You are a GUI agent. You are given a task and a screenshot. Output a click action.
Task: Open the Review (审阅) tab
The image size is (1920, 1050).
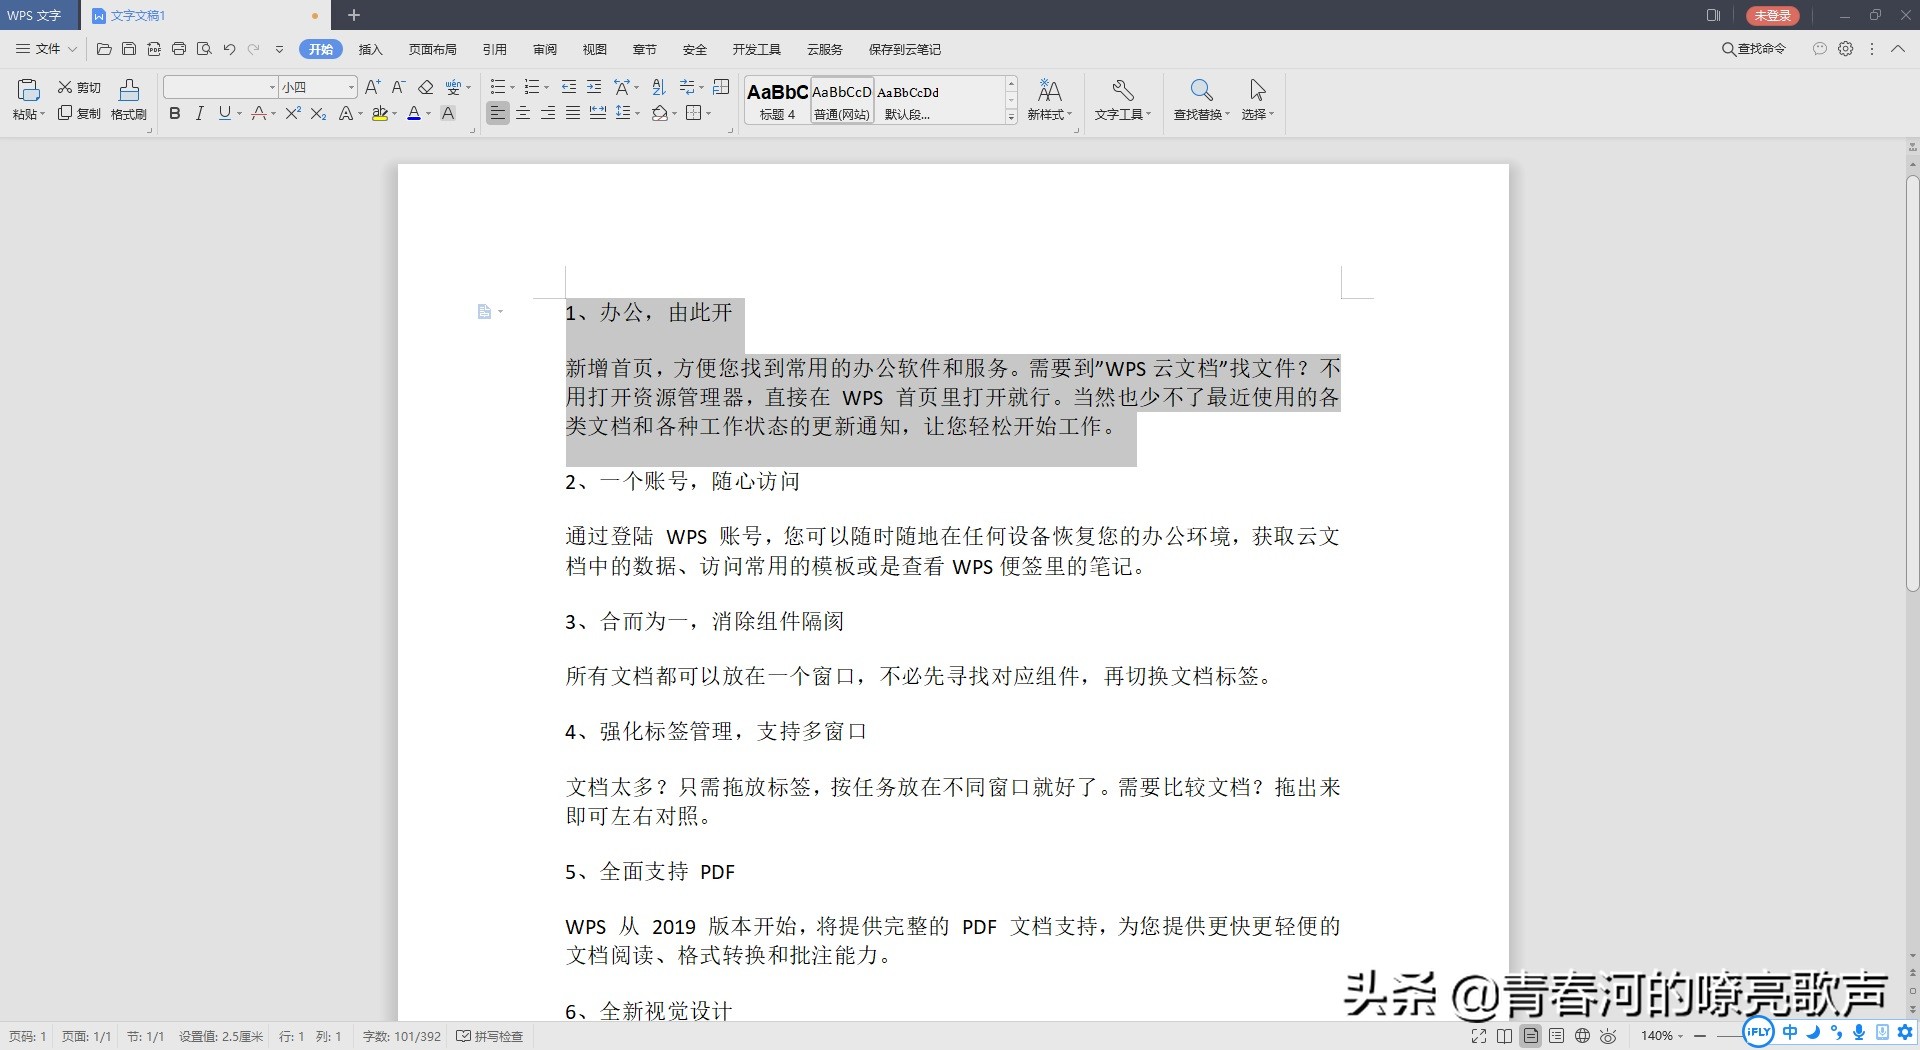tap(544, 49)
